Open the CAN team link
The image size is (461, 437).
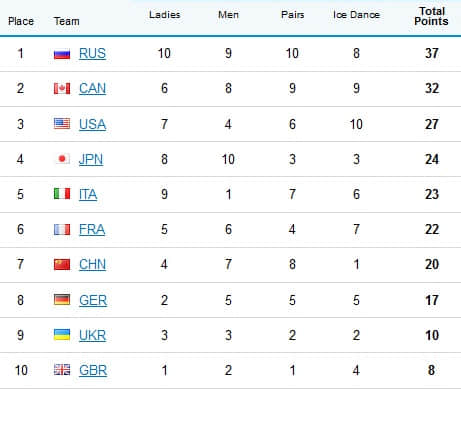click(x=92, y=89)
